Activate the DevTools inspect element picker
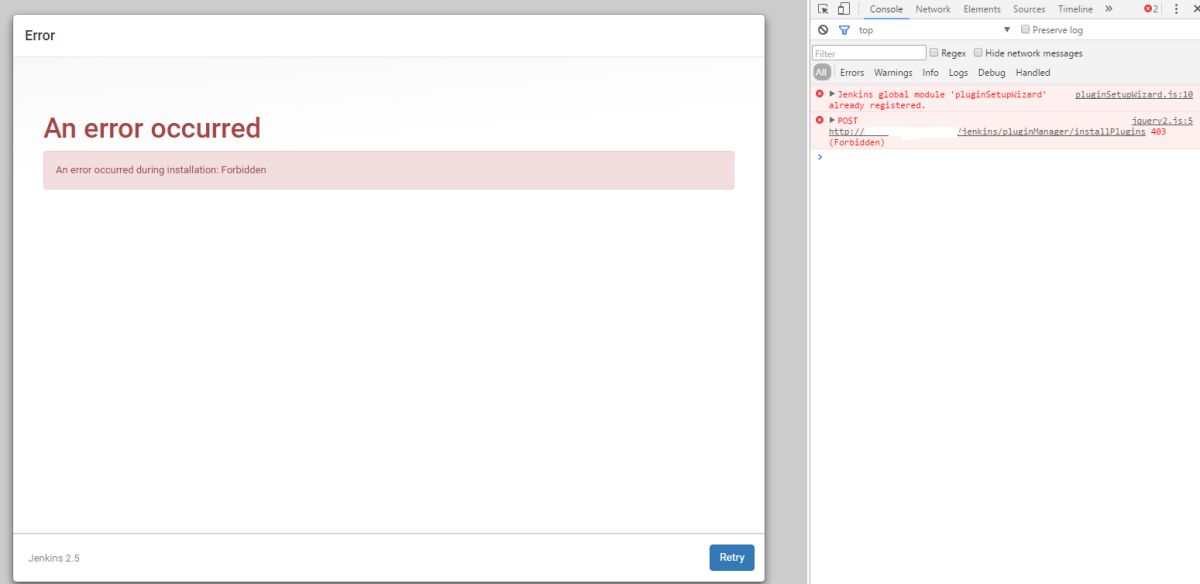1200x584 pixels. click(x=823, y=9)
